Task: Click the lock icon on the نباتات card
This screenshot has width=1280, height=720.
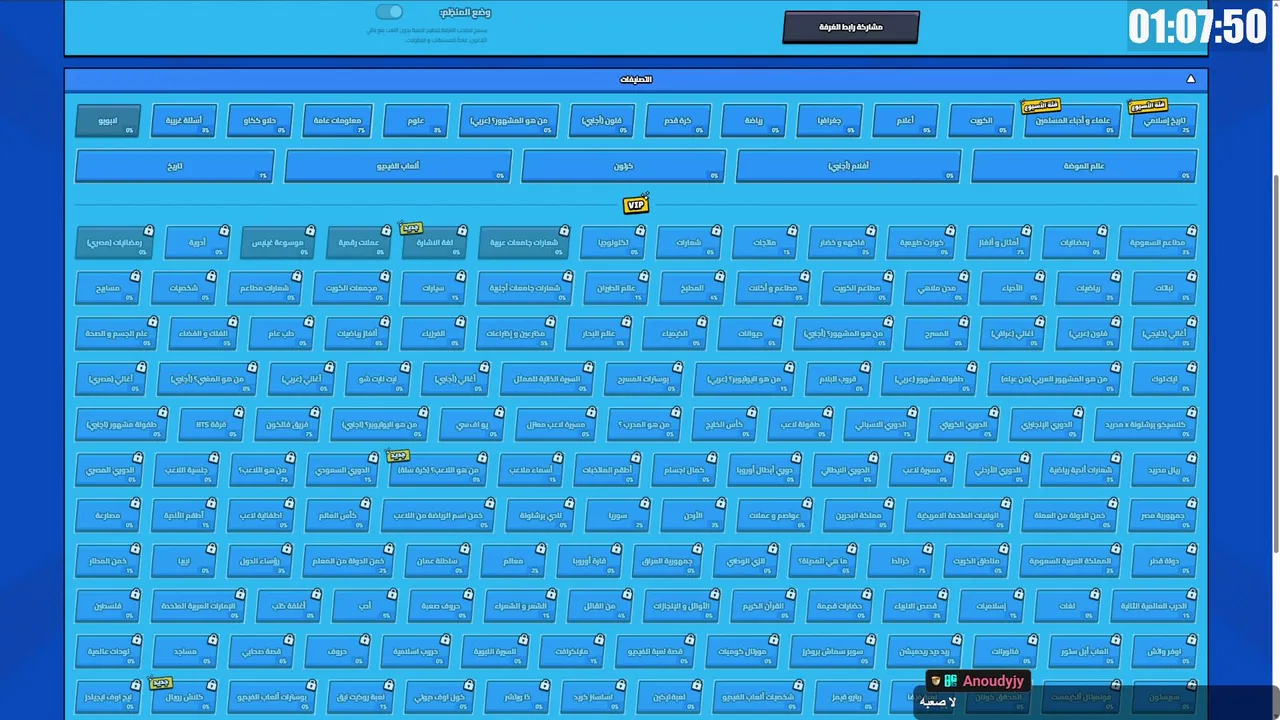Action: click(1192, 277)
